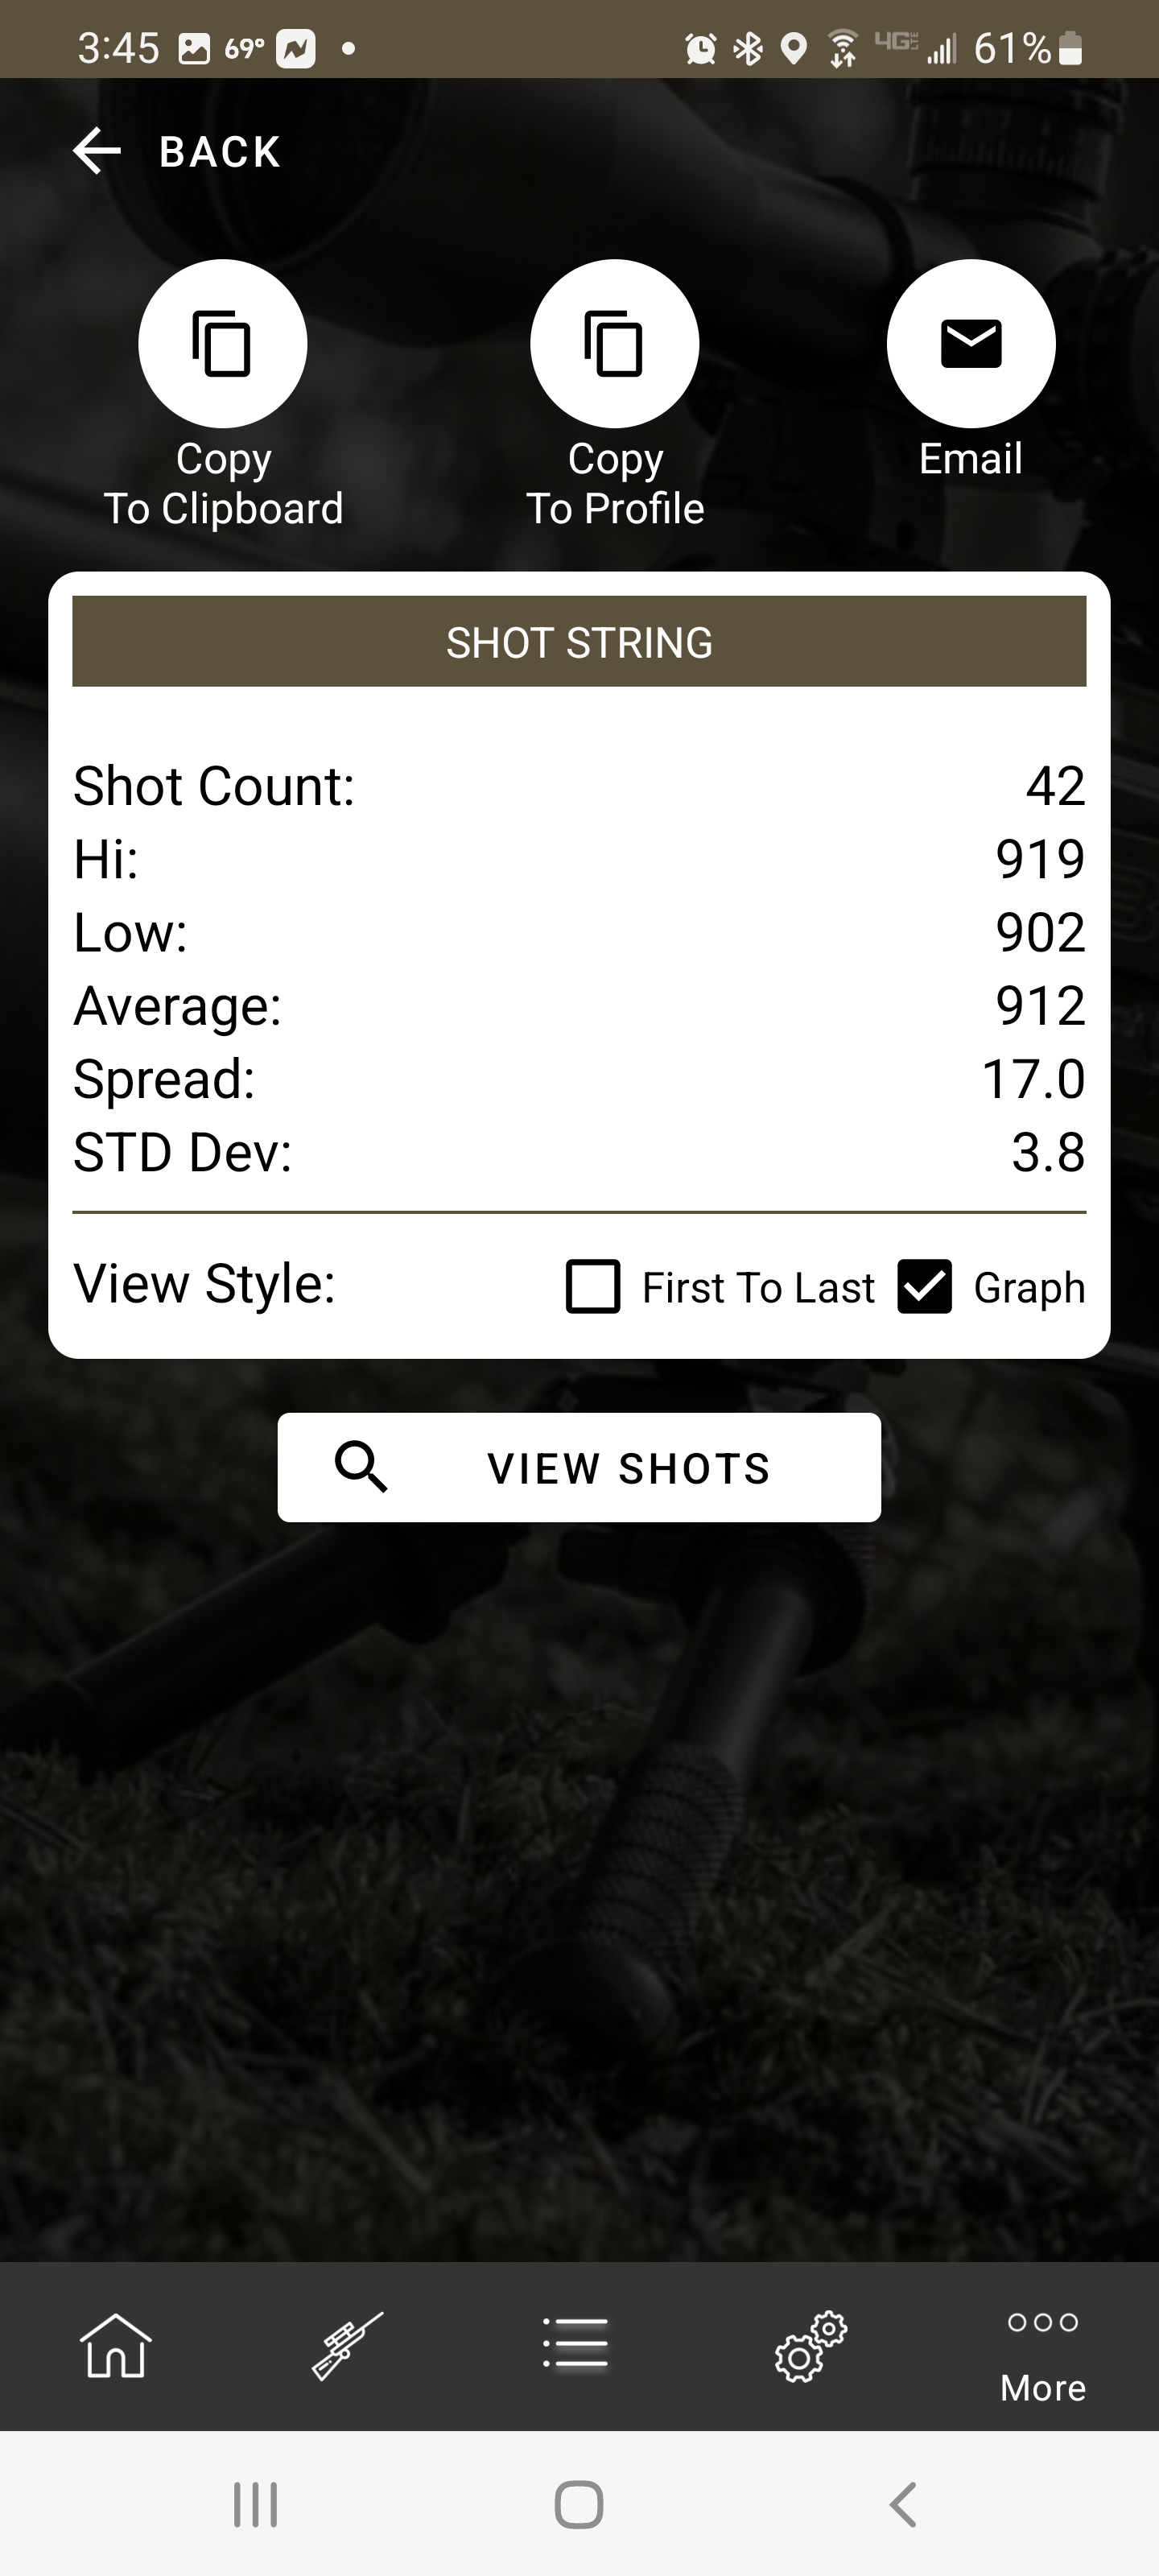Tap the Copy To Profile icon
Image resolution: width=1159 pixels, height=2576 pixels.
pyautogui.click(x=614, y=343)
